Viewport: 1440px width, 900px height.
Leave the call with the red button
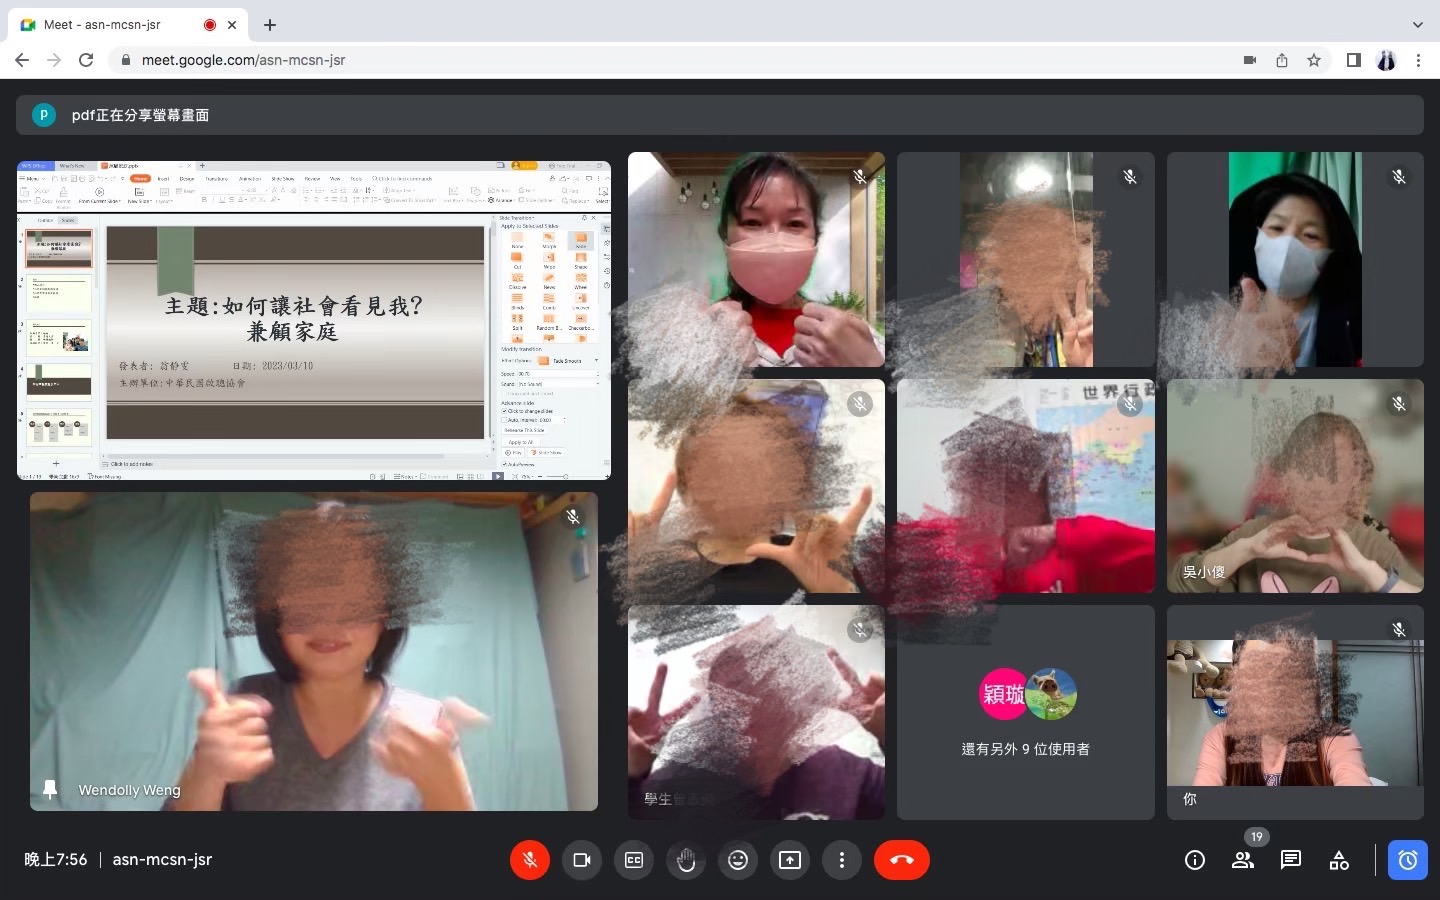tap(901, 860)
